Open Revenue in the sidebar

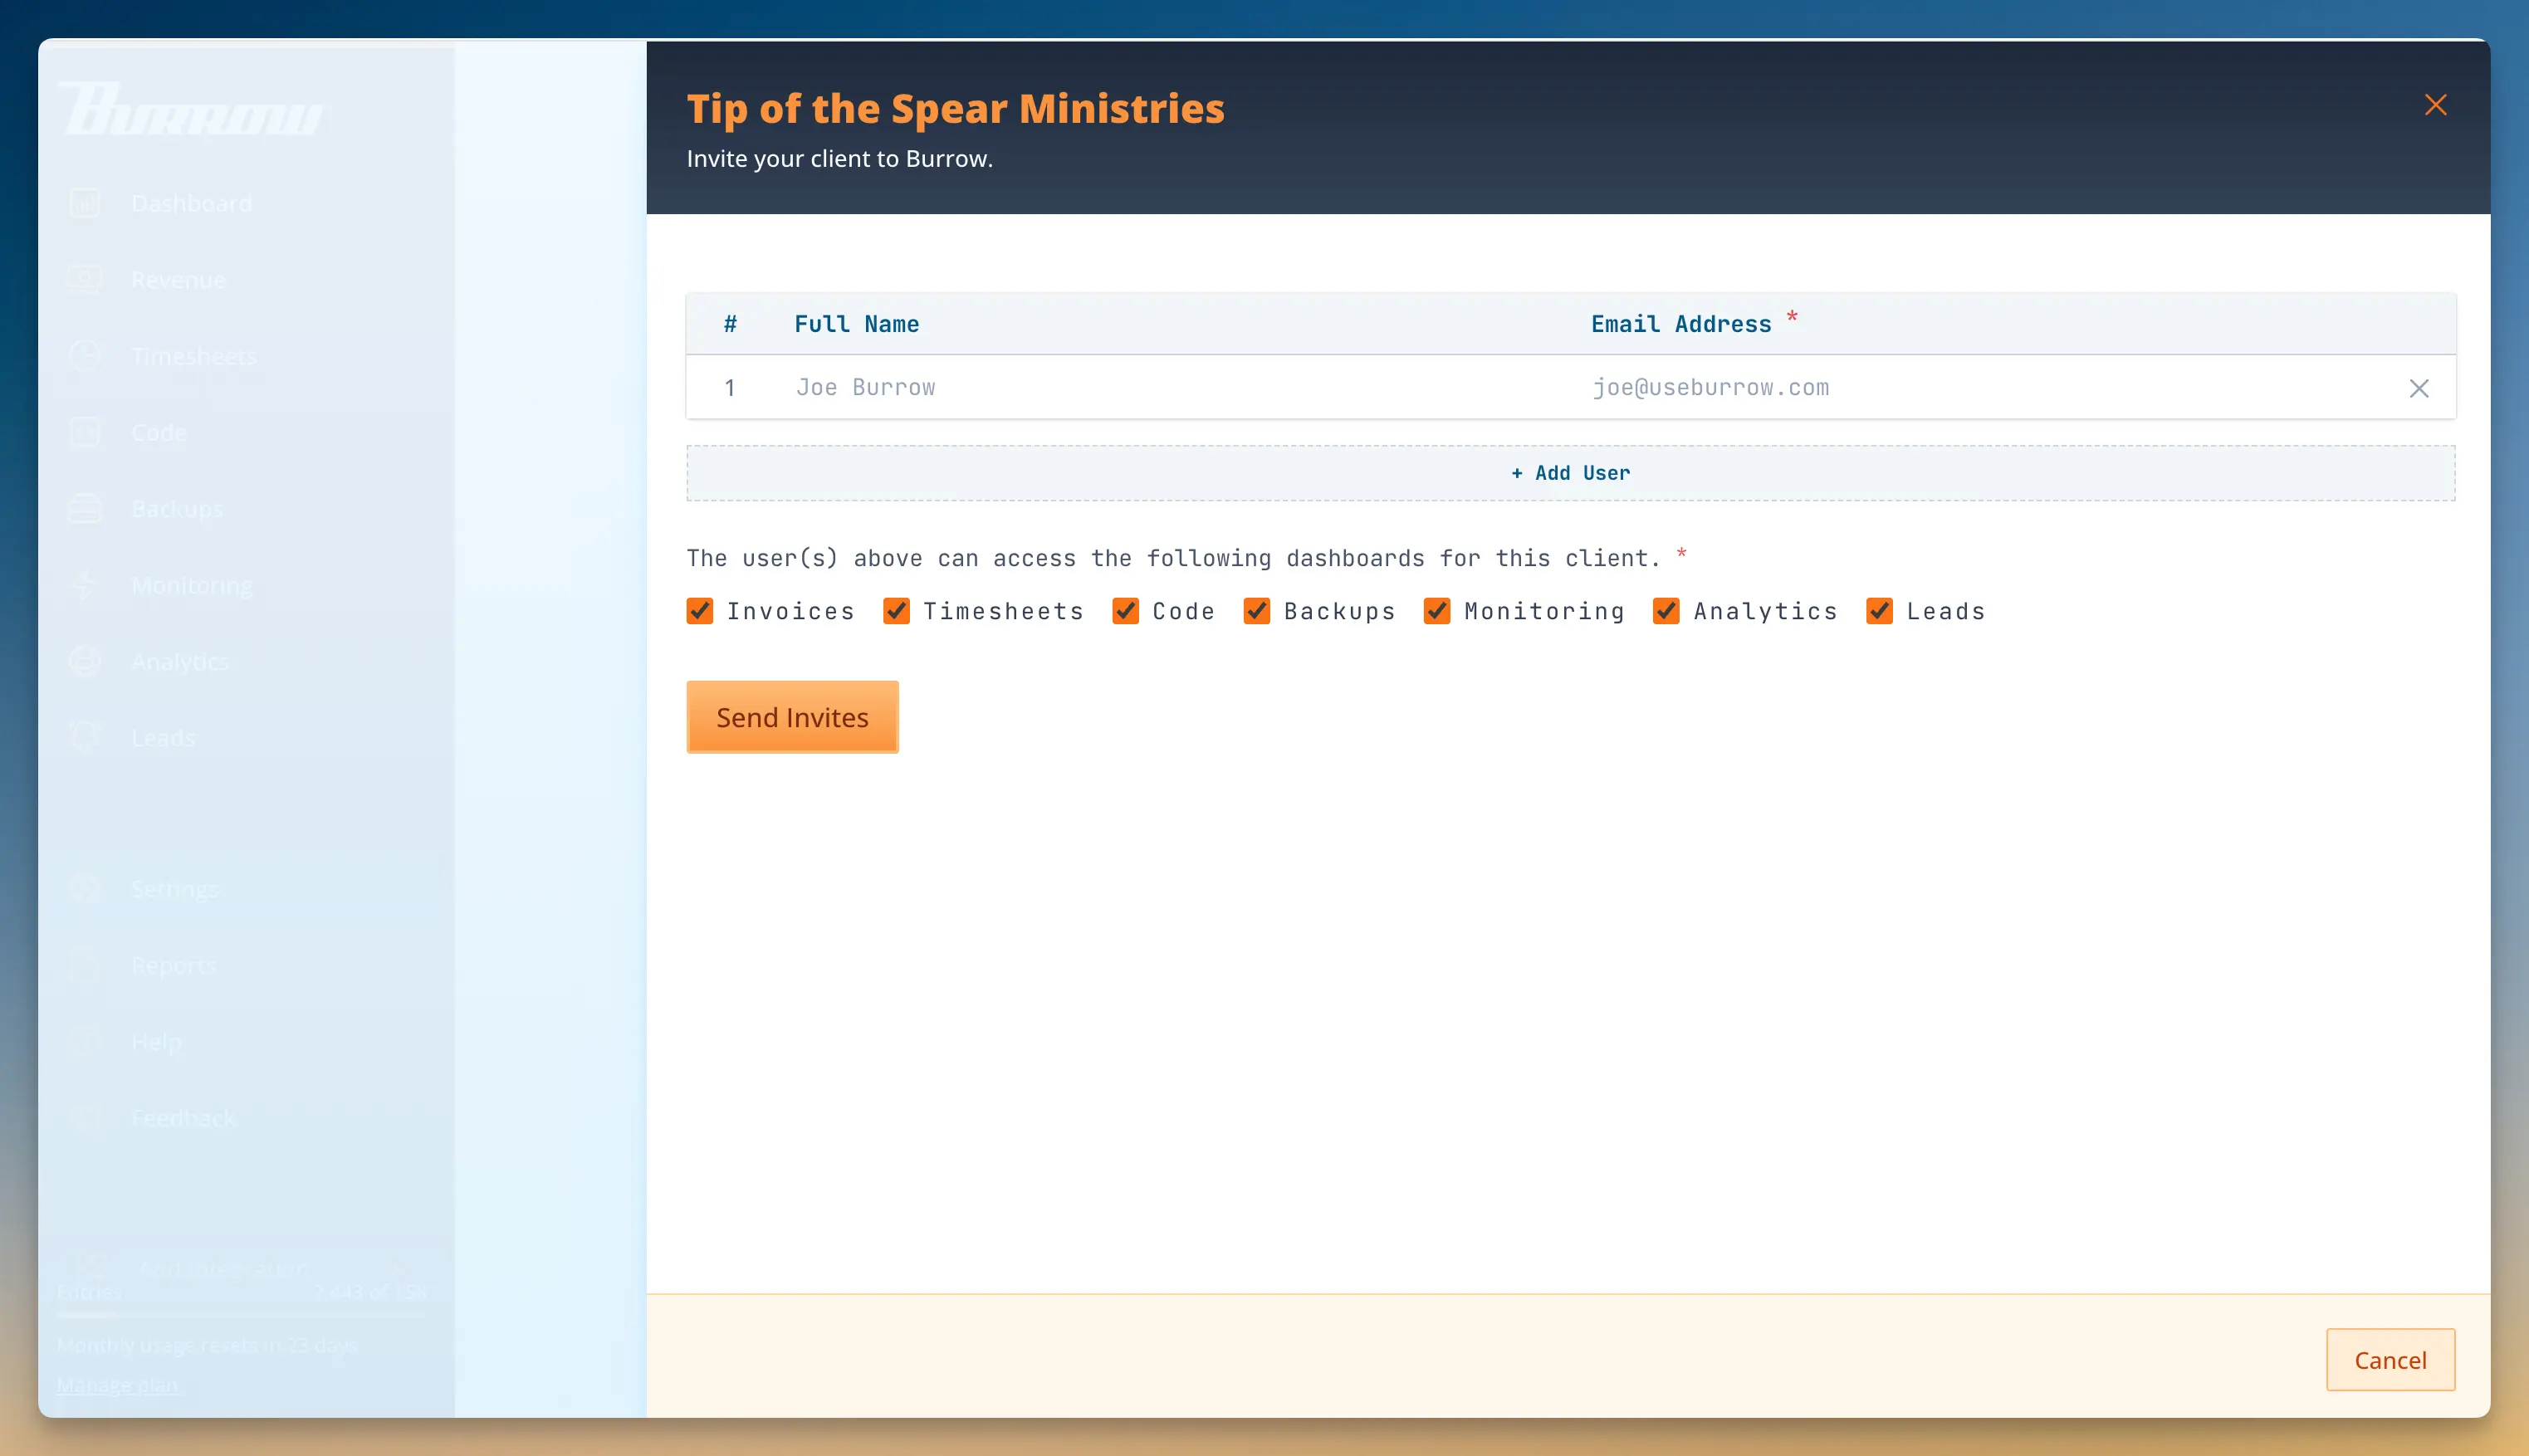coord(179,280)
